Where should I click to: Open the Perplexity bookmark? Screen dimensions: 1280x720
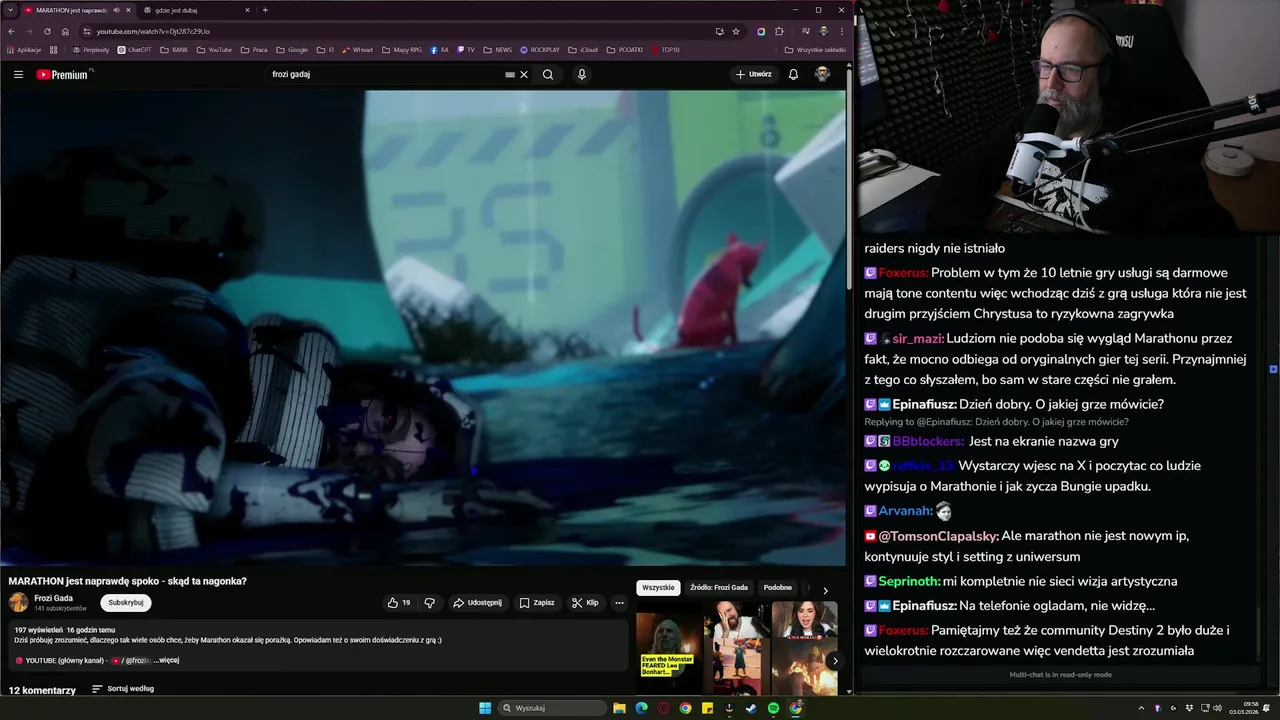(x=91, y=50)
